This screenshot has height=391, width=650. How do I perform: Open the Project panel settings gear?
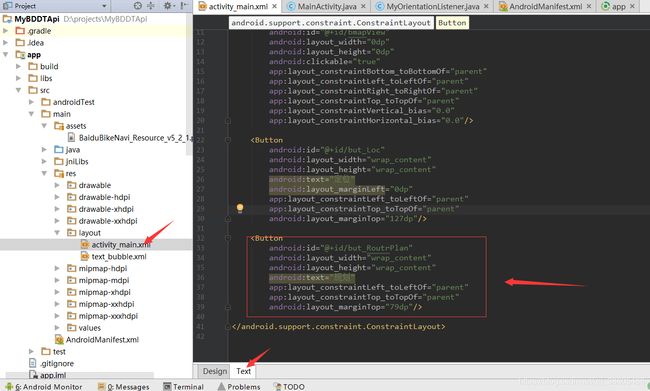pyautogui.click(x=167, y=6)
